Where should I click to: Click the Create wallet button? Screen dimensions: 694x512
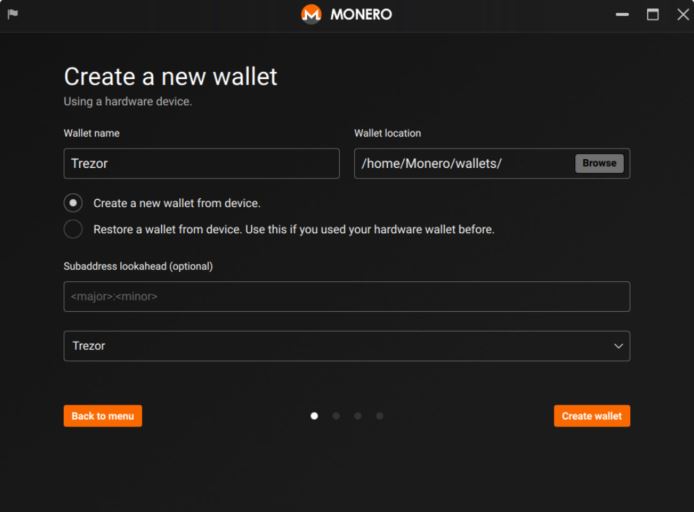(x=592, y=416)
